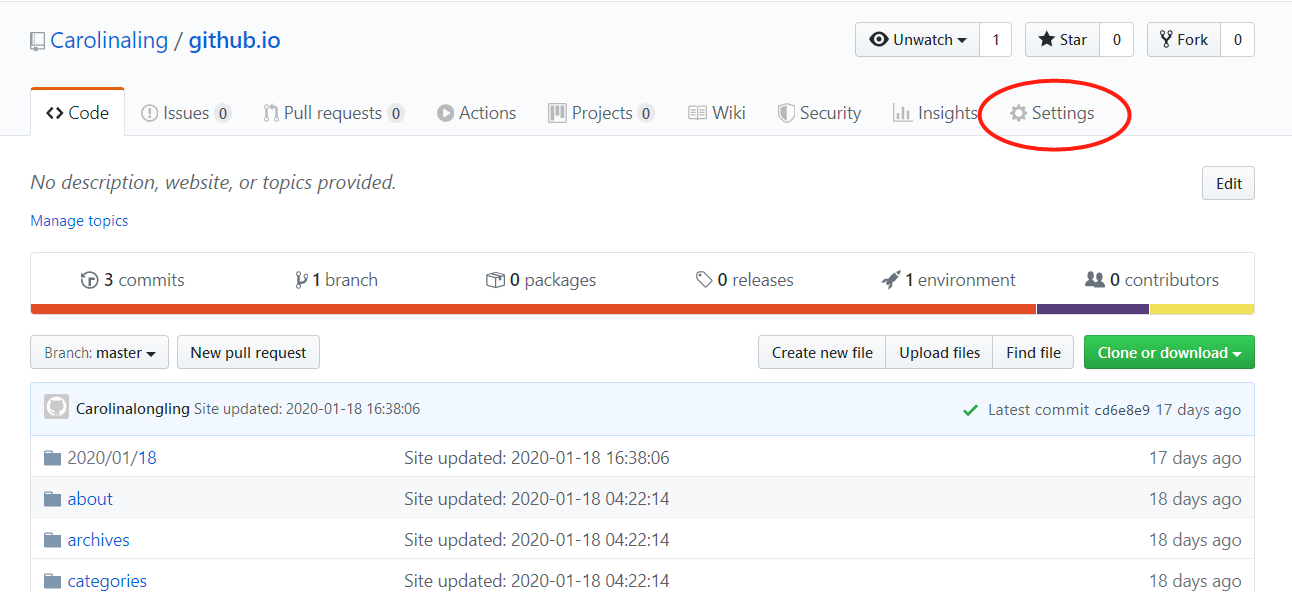Click the eye icon on Unwatch button
The height and width of the screenshot is (592, 1292).
(879, 40)
